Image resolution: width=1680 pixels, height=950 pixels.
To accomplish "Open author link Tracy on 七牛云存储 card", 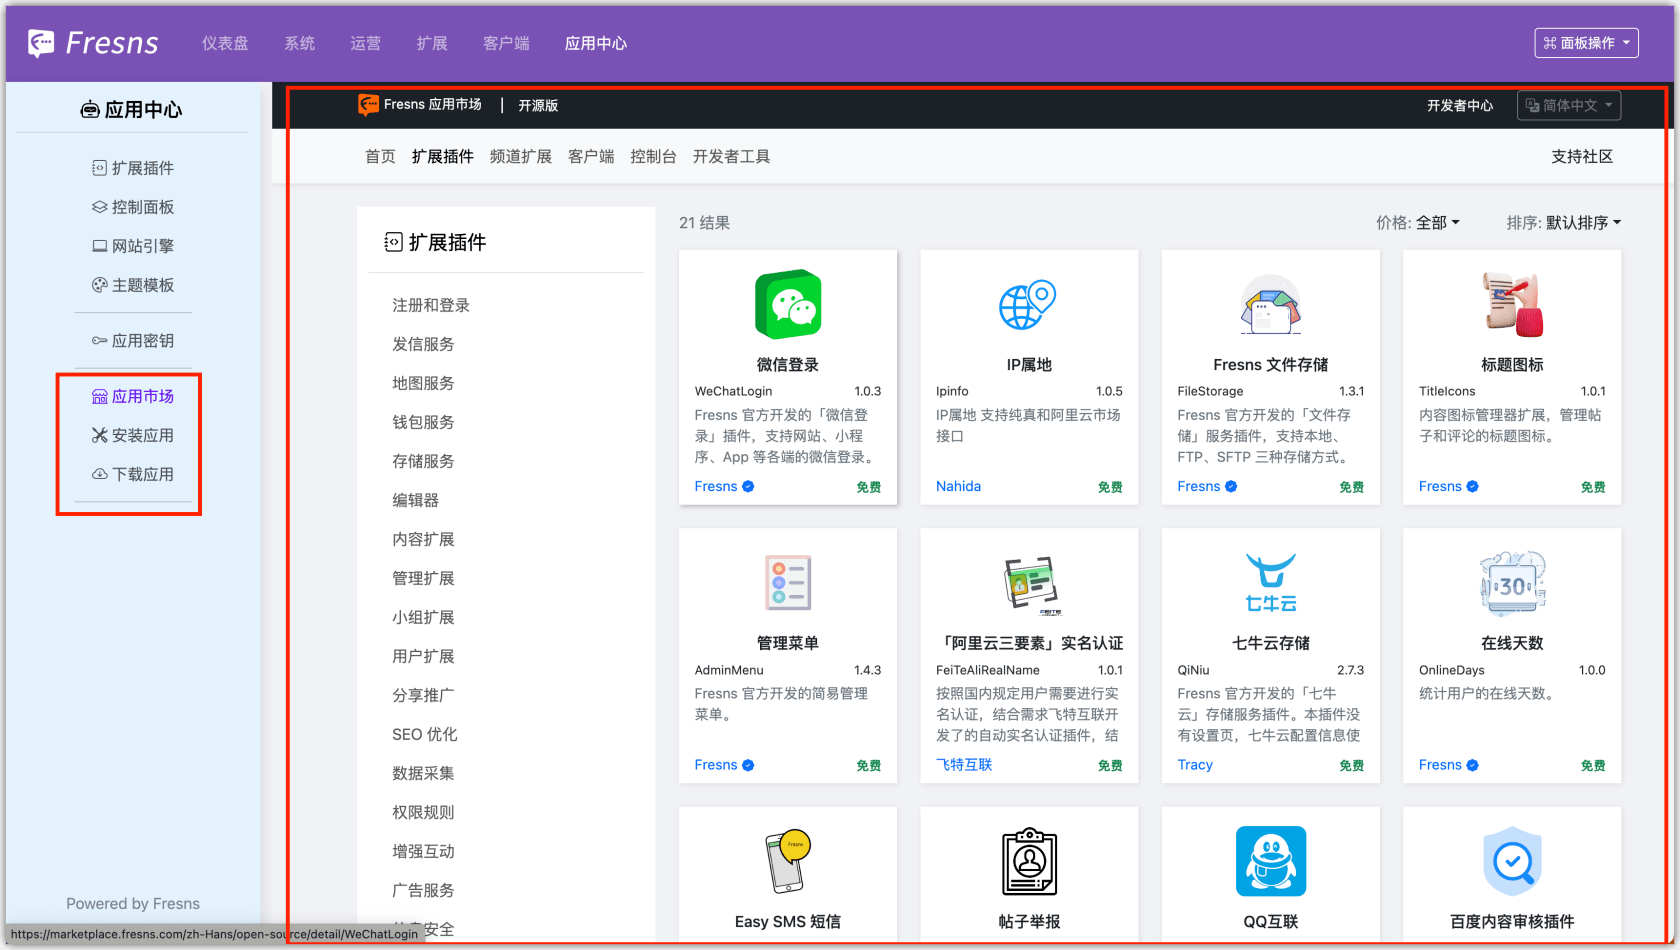I will point(1195,765).
